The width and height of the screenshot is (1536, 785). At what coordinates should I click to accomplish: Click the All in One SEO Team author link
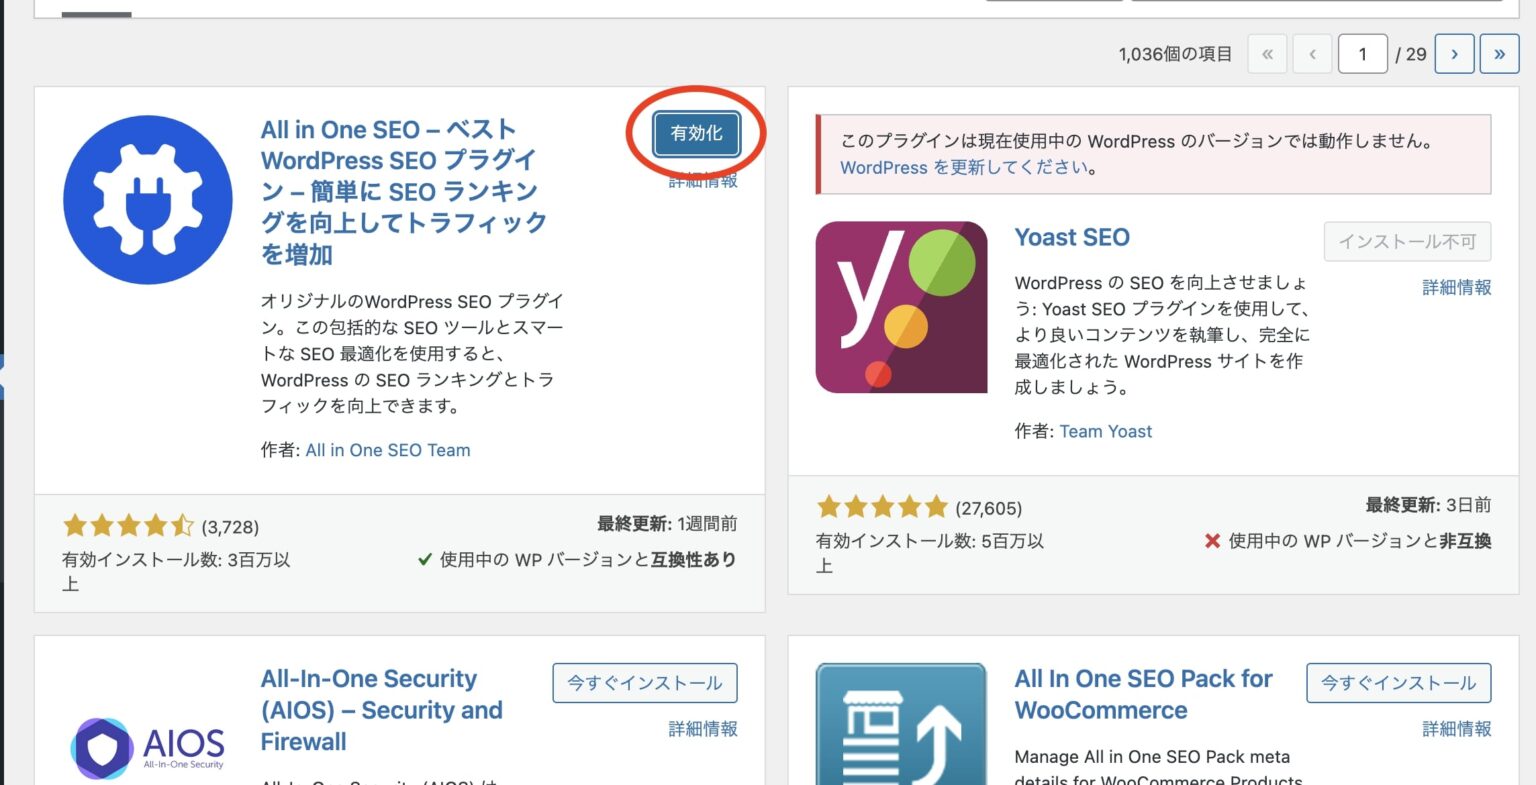tap(388, 450)
